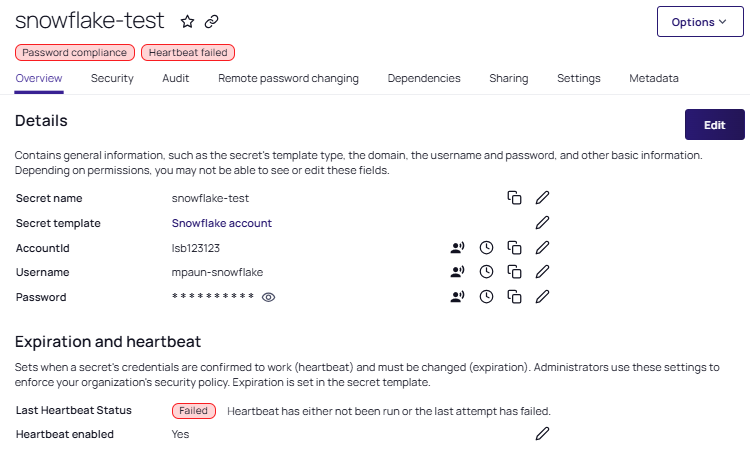The height and width of the screenshot is (456, 750).
Task: Go to the Dependencies tab
Action: coord(424,78)
